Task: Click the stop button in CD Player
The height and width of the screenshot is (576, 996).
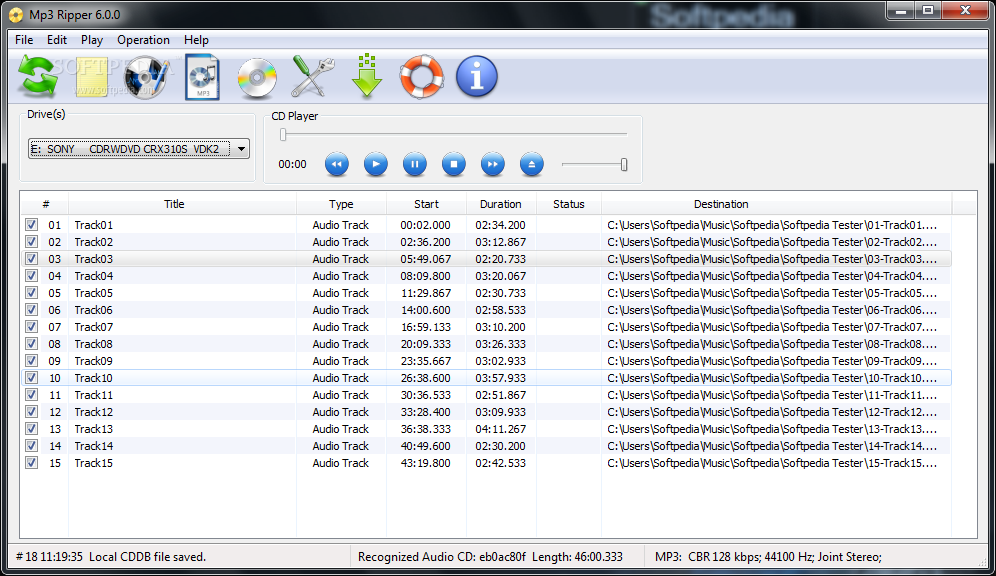Action: (x=454, y=164)
